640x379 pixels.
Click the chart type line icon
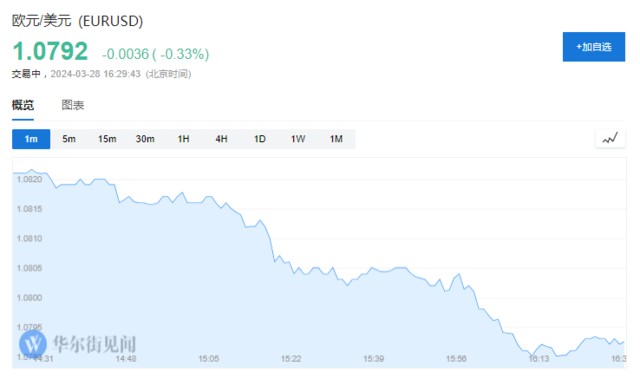tap(610, 138)
